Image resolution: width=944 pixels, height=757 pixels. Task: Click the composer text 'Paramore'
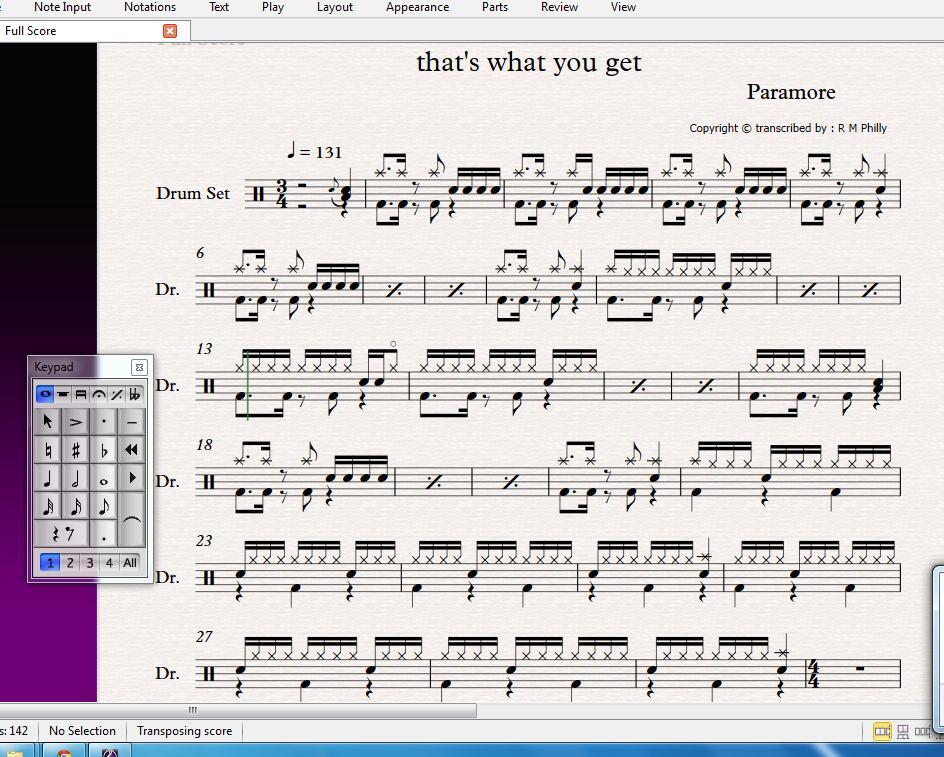[x=790, y=92]
